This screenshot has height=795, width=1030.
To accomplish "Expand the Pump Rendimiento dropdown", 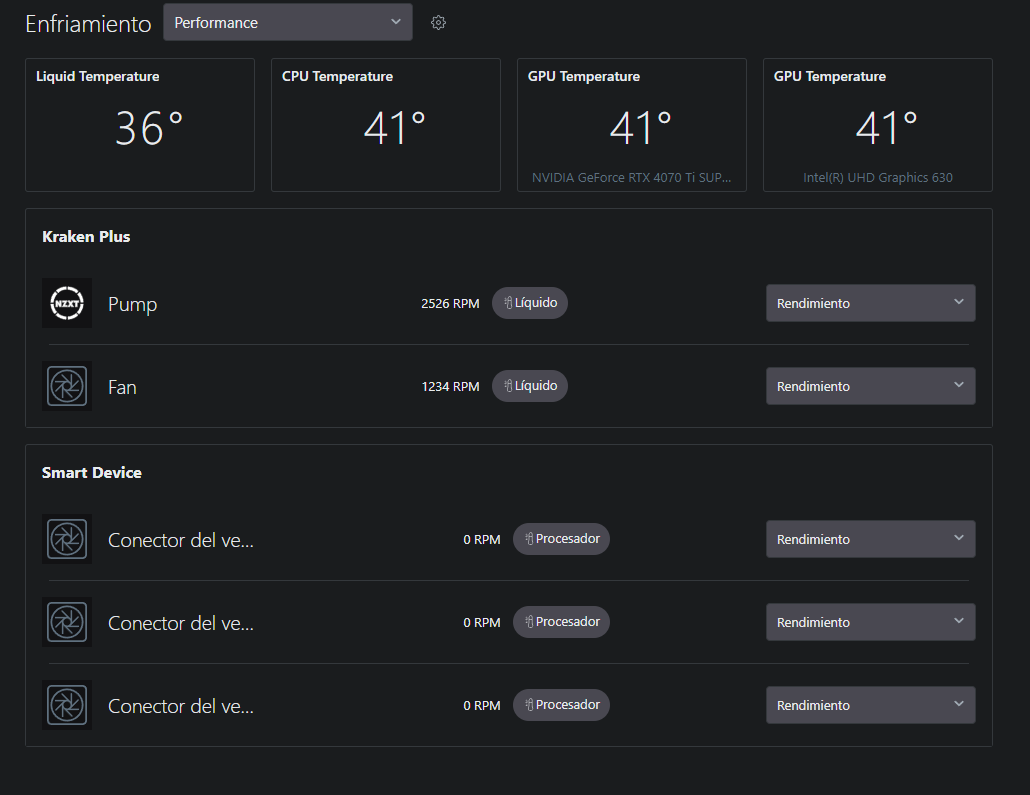I will point(870,303).
